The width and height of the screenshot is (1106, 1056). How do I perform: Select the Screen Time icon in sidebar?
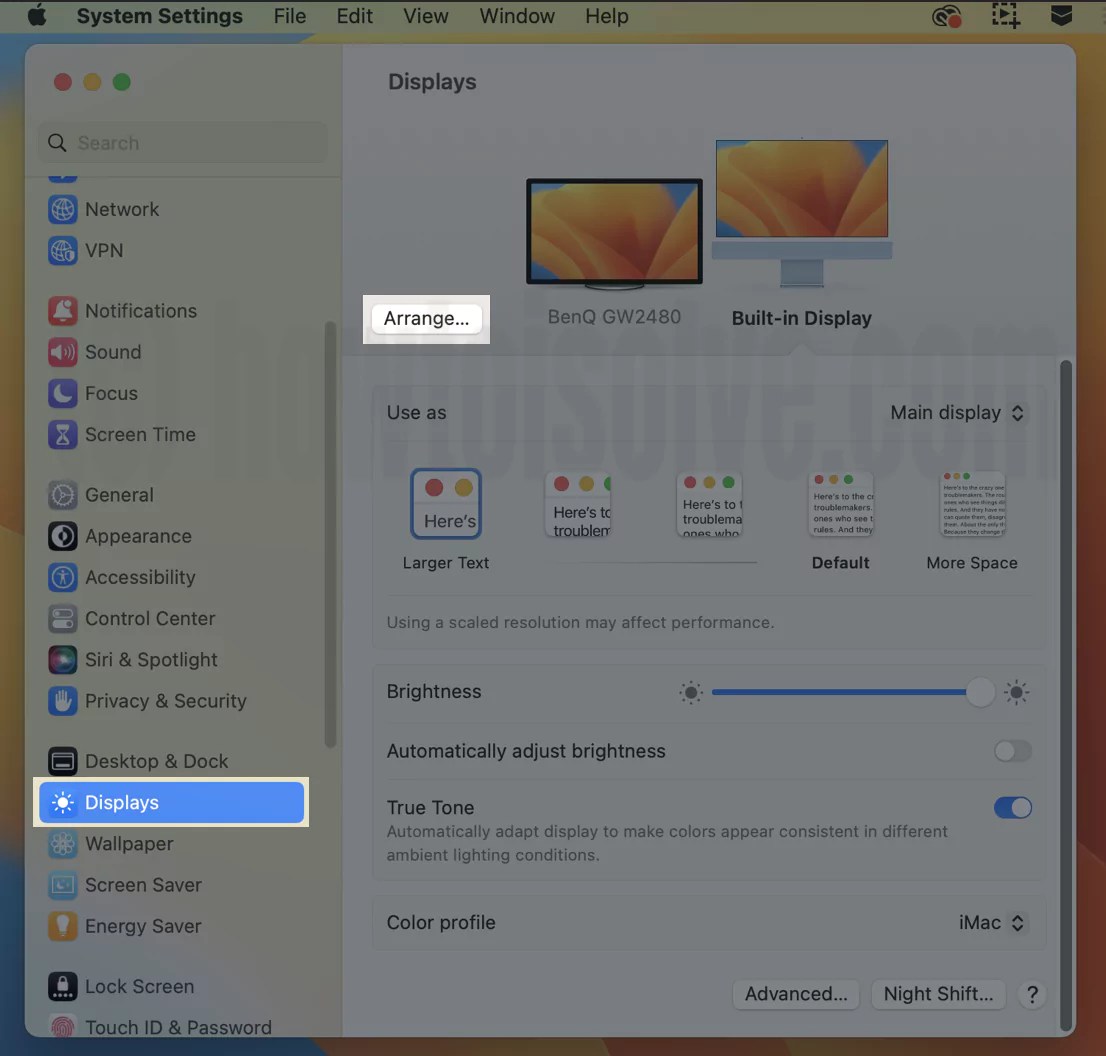[62, 435]
